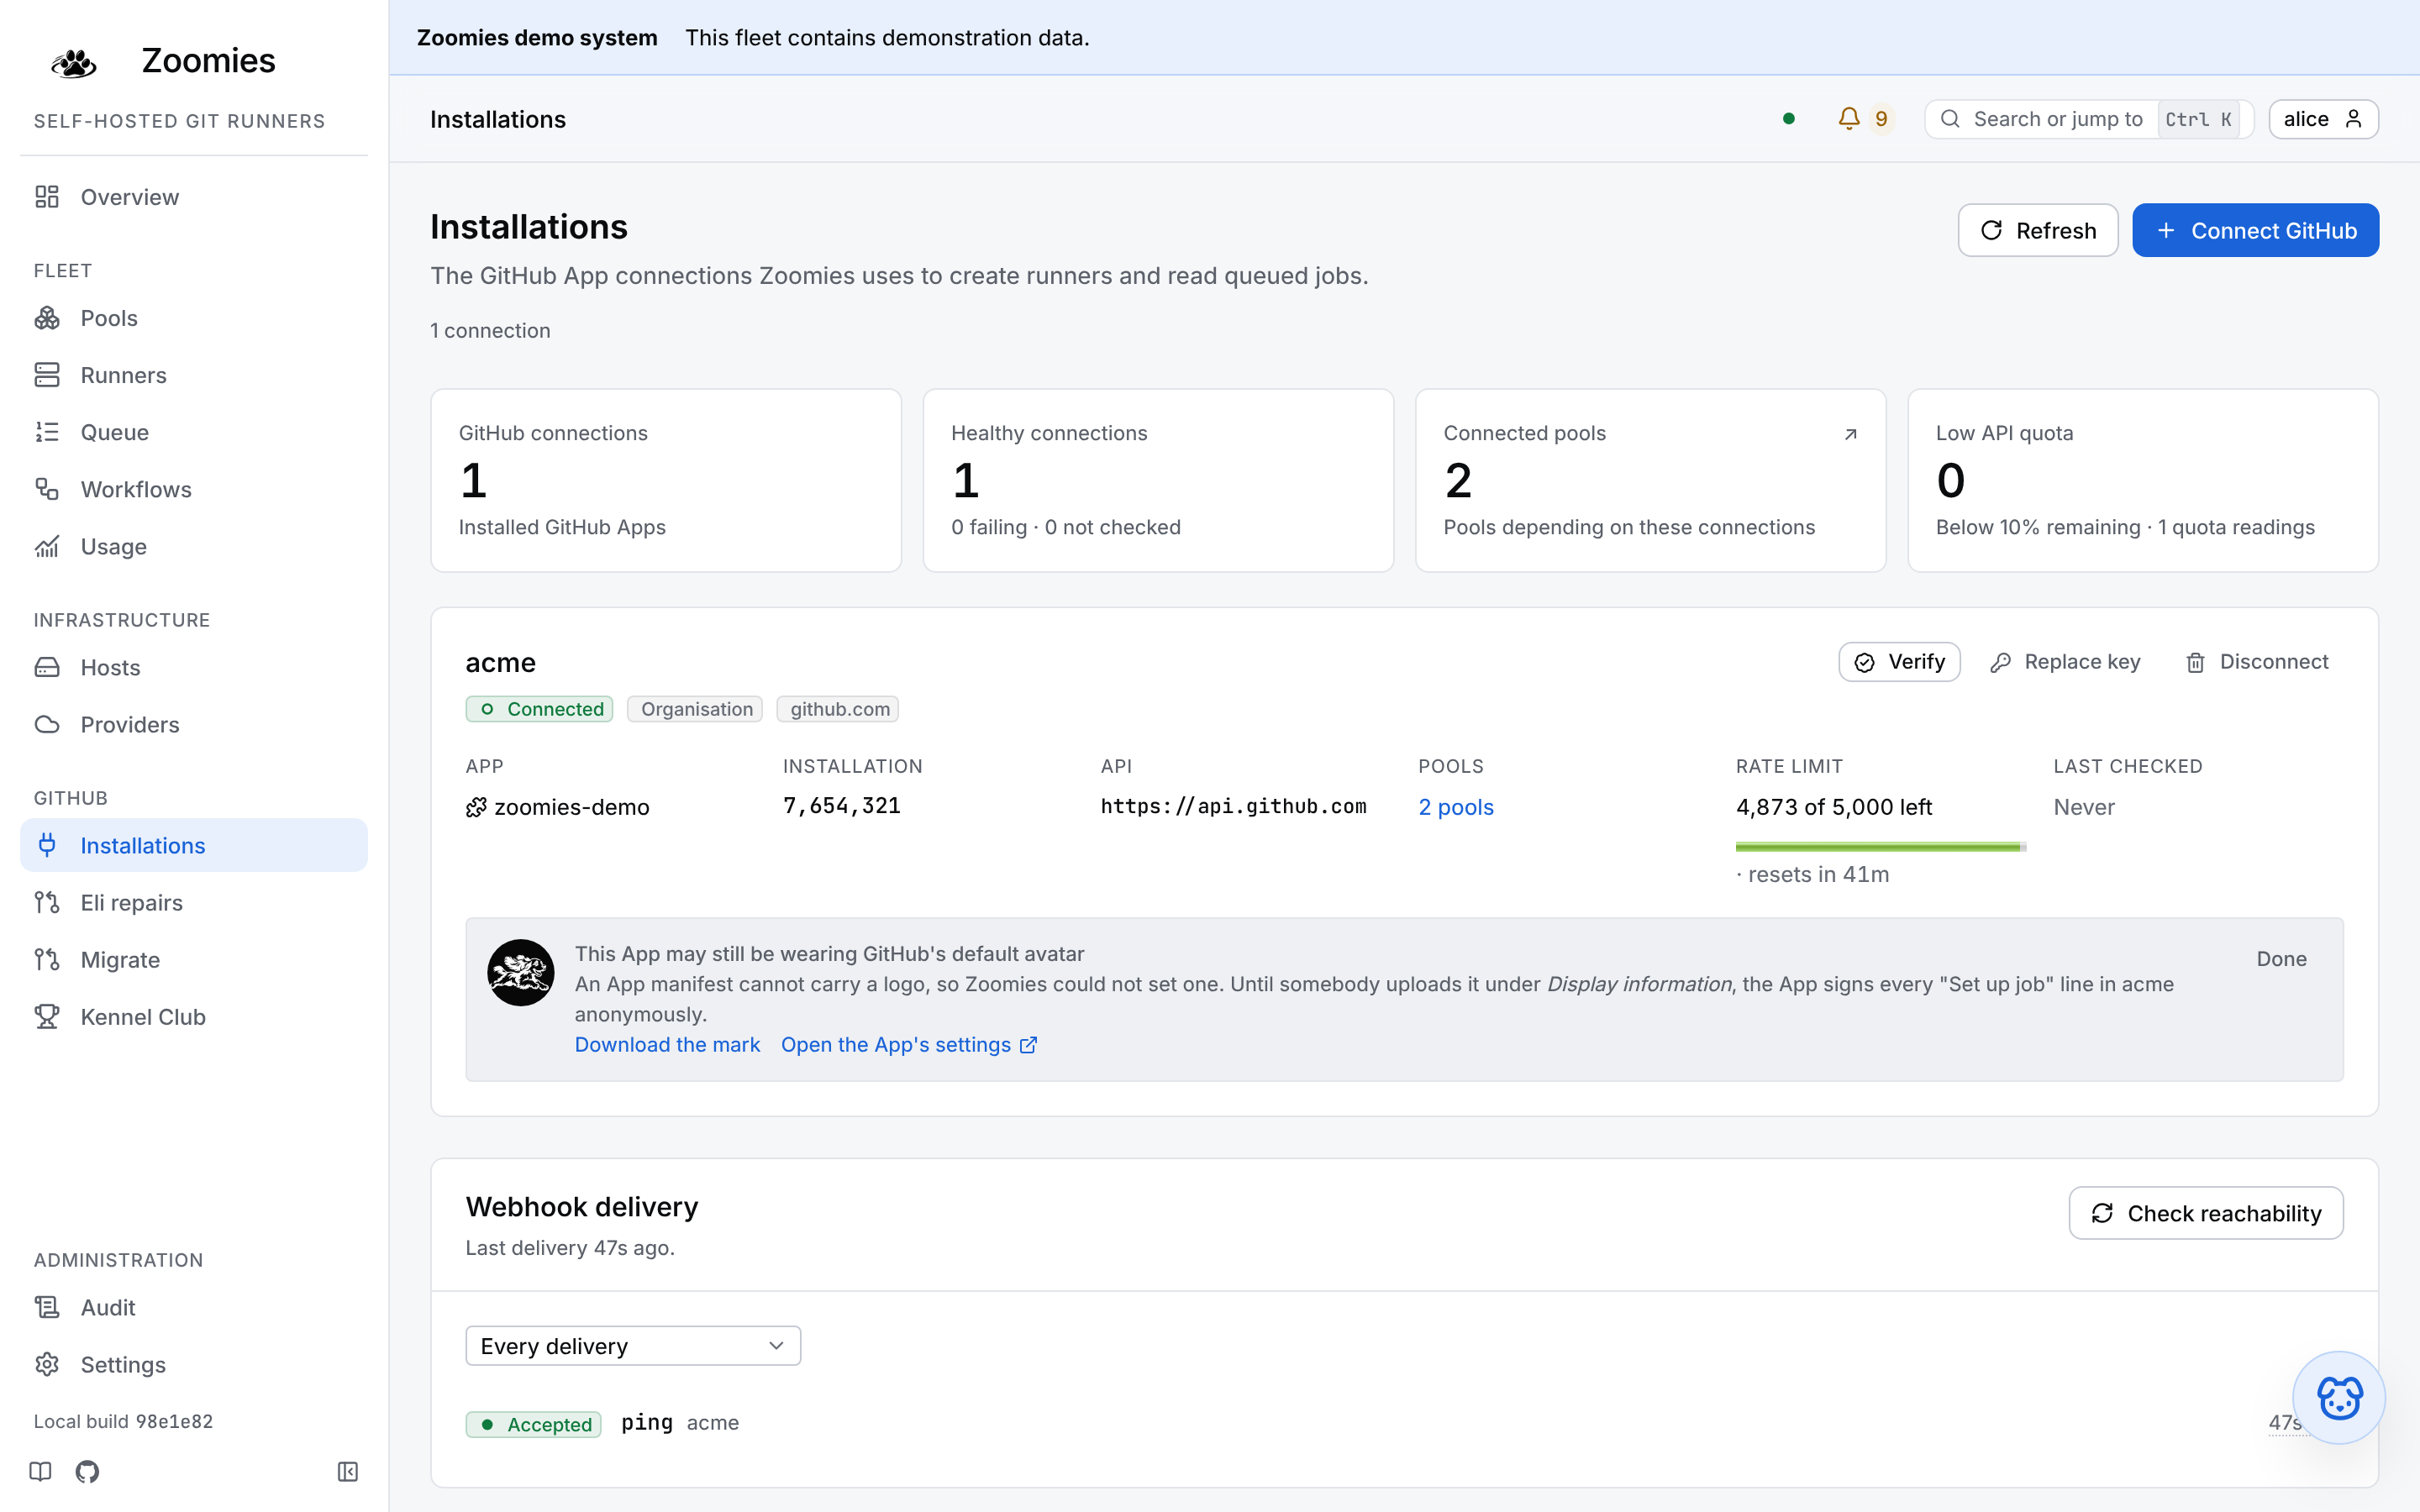
Task: Click the puzzle icon beside zoomies-demo
Action: [x=476, y=807]
